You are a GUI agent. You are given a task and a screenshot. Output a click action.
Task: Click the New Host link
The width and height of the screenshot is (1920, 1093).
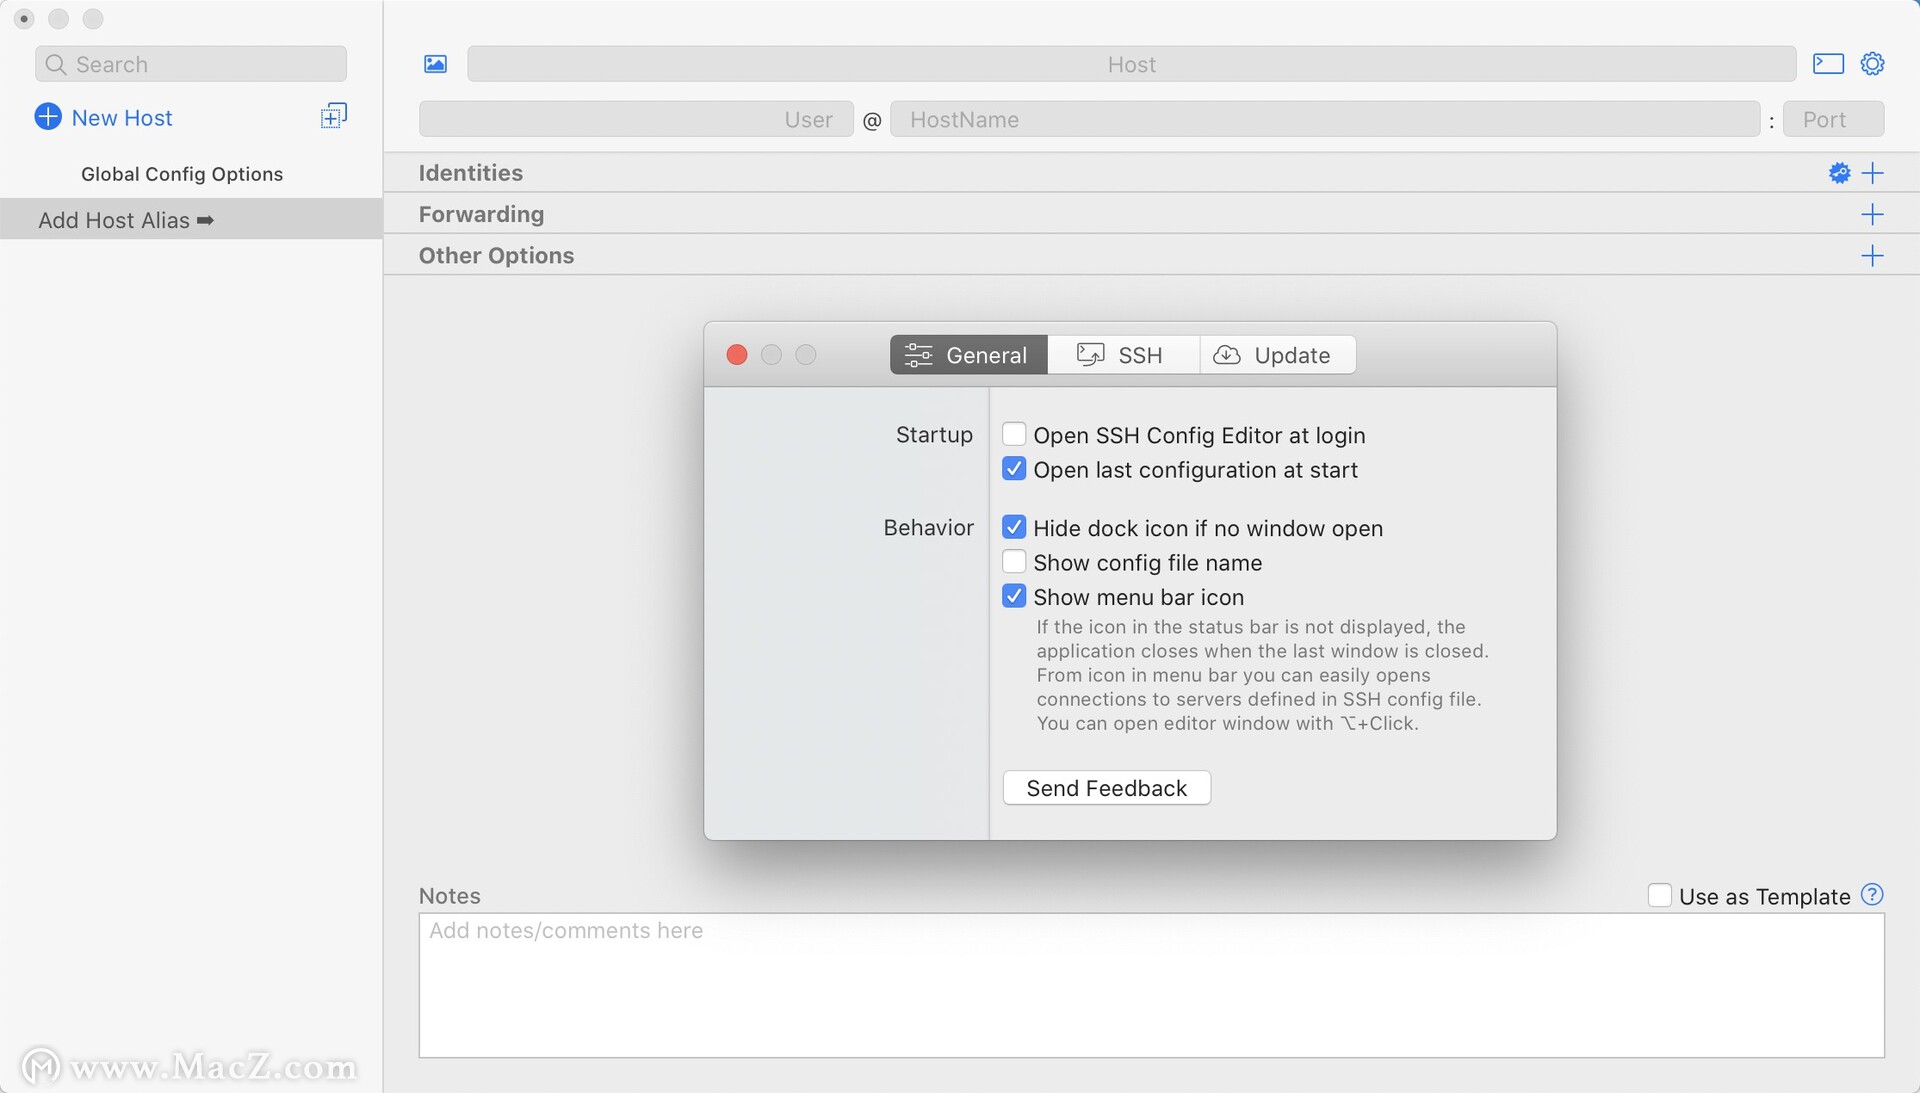pos(122,118)
